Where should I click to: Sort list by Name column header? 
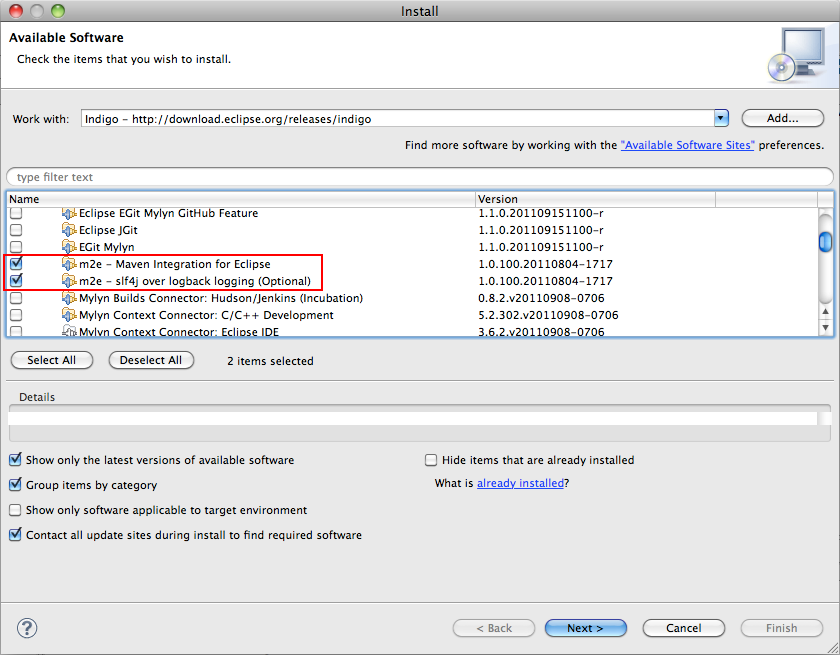tap(241, 199)
